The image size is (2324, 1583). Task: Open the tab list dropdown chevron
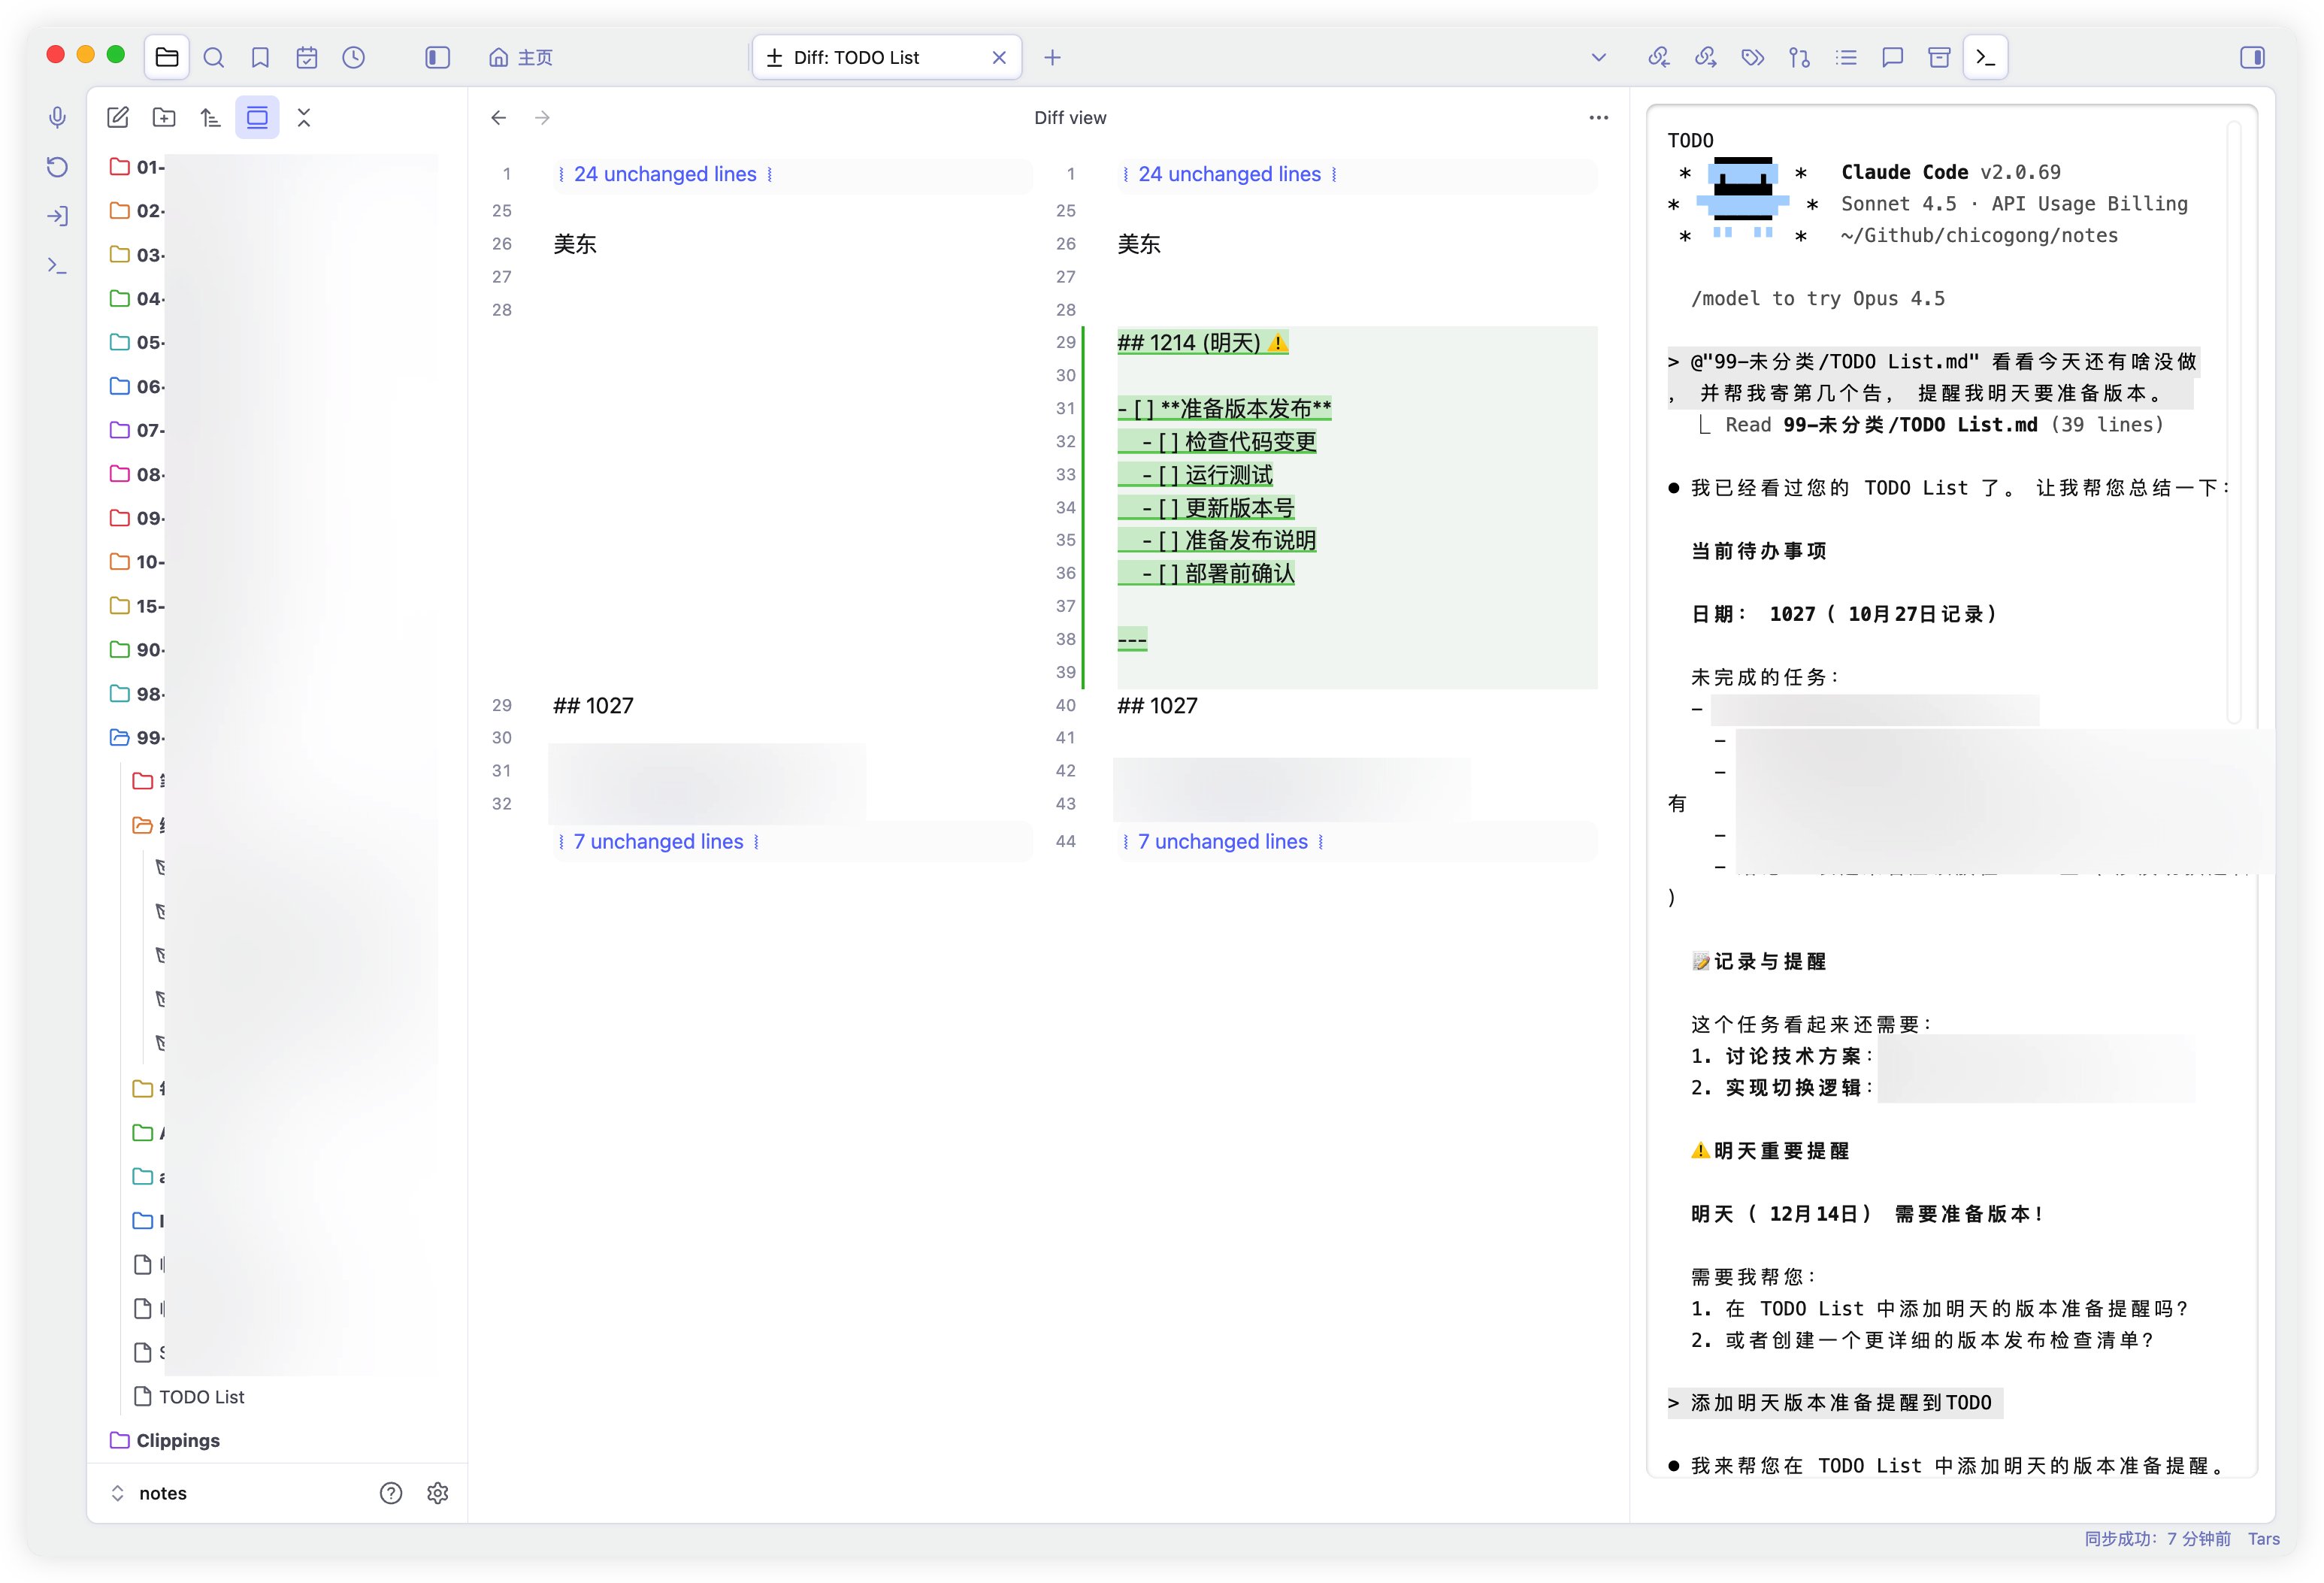coord(1598,58)
